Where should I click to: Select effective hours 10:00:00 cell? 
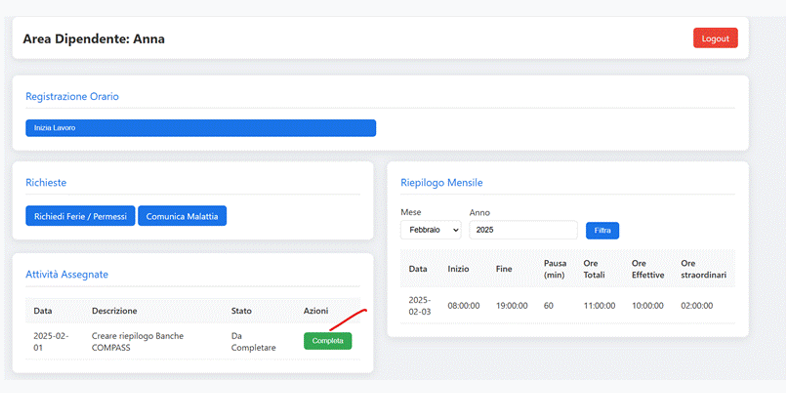tap(648, 306)
